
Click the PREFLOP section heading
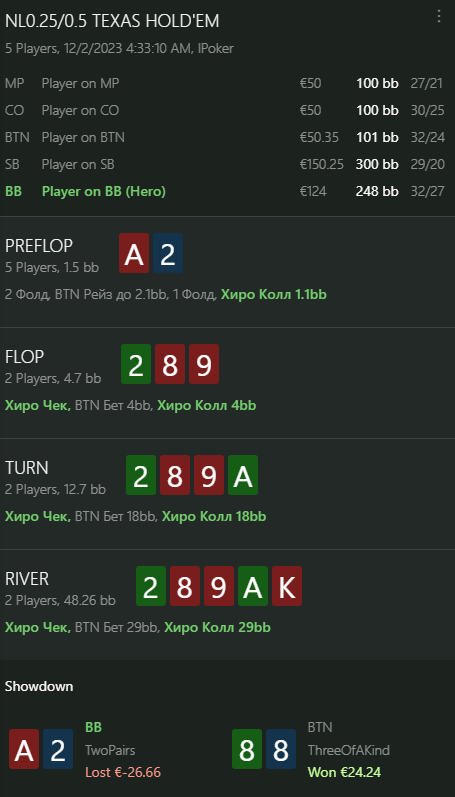click(39, 246)
